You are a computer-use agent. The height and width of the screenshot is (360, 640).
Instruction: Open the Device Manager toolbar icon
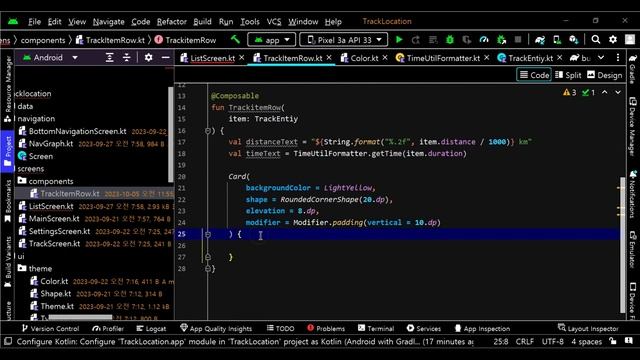point(557,40)
